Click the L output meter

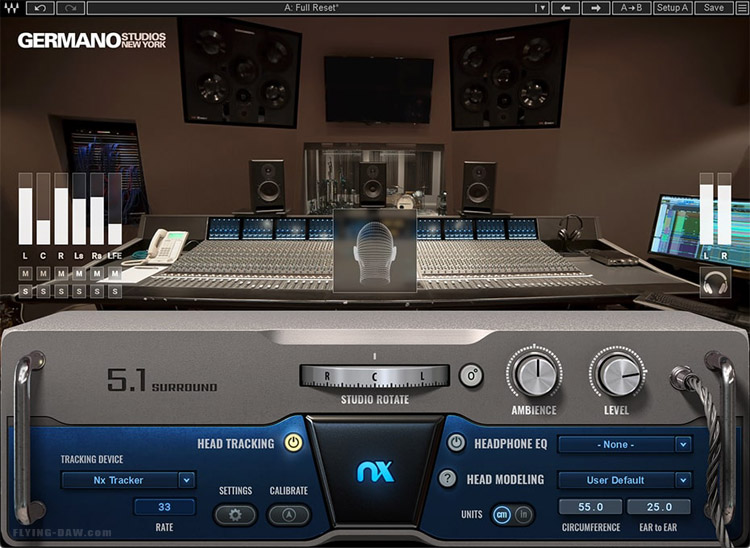pyautogui.click(x=706, y=209)
